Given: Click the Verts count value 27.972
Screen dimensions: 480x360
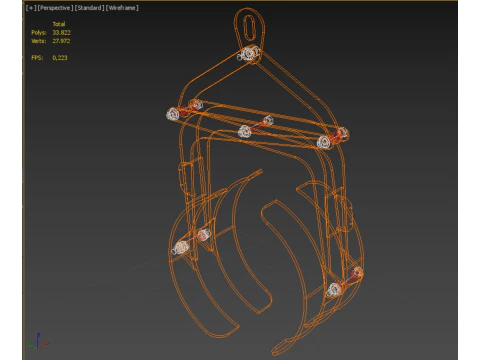Looking at the screenshot, I should tap(61, 41).
